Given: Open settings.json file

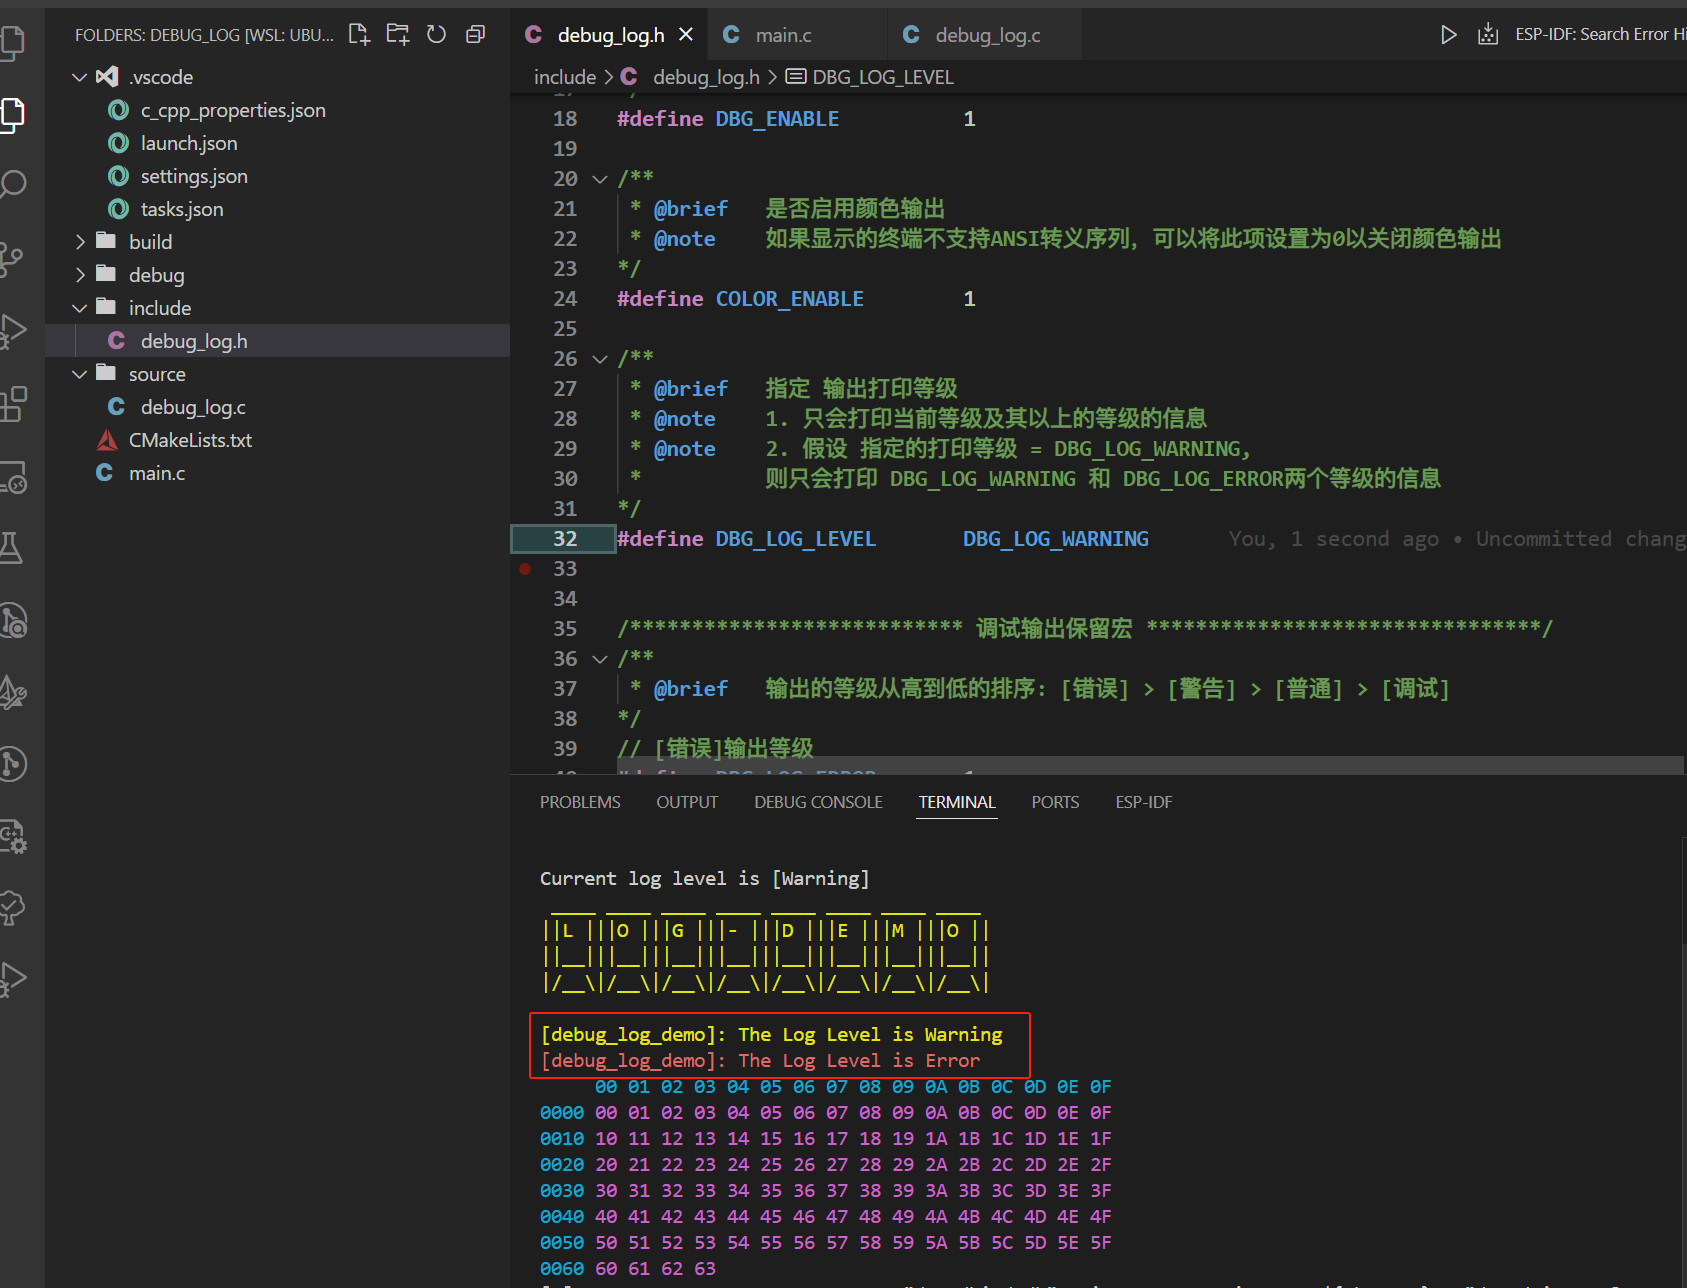Looking at the screenshot, I should 278,176.
